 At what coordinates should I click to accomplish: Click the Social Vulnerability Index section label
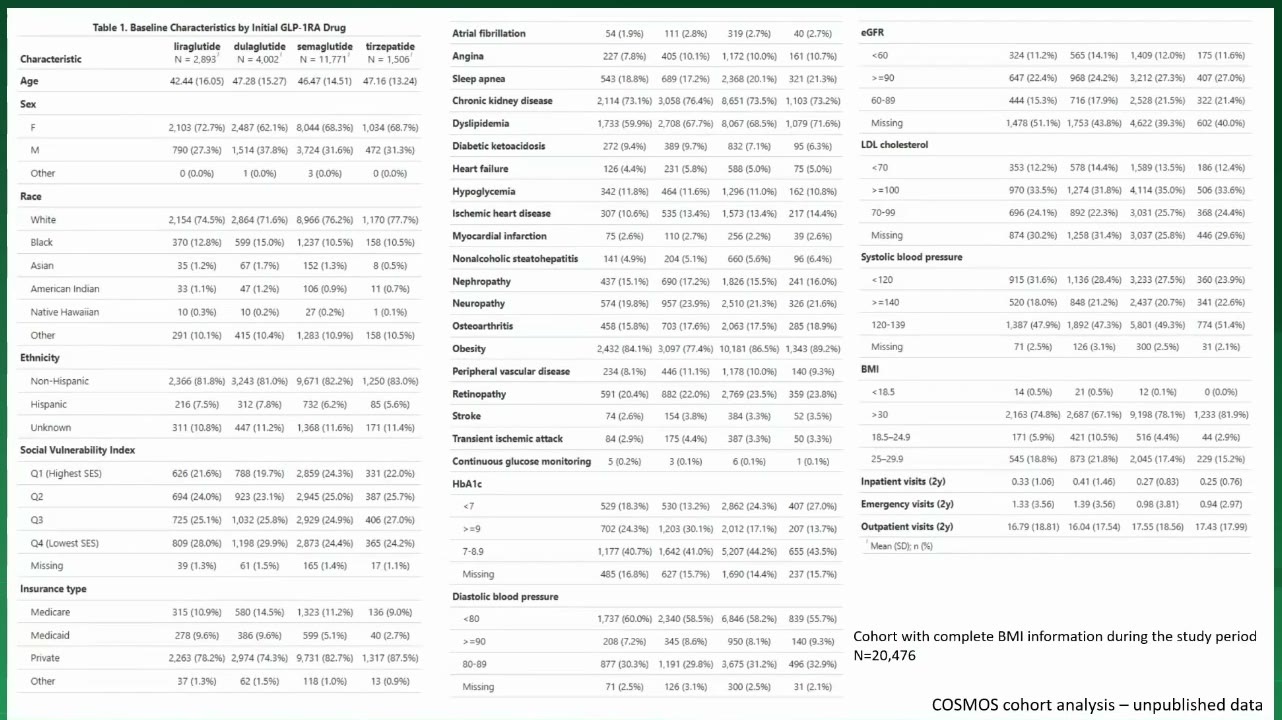click(x=78, y=450)
